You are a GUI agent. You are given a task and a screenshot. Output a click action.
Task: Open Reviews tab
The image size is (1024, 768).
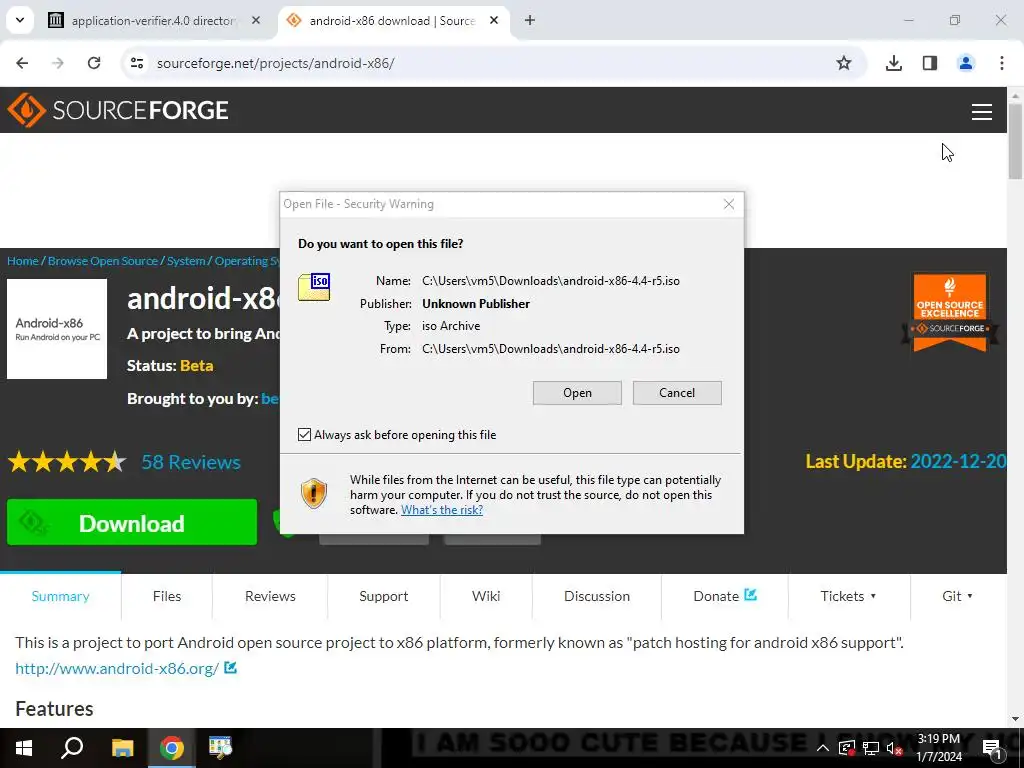click(x=270, y=596)
